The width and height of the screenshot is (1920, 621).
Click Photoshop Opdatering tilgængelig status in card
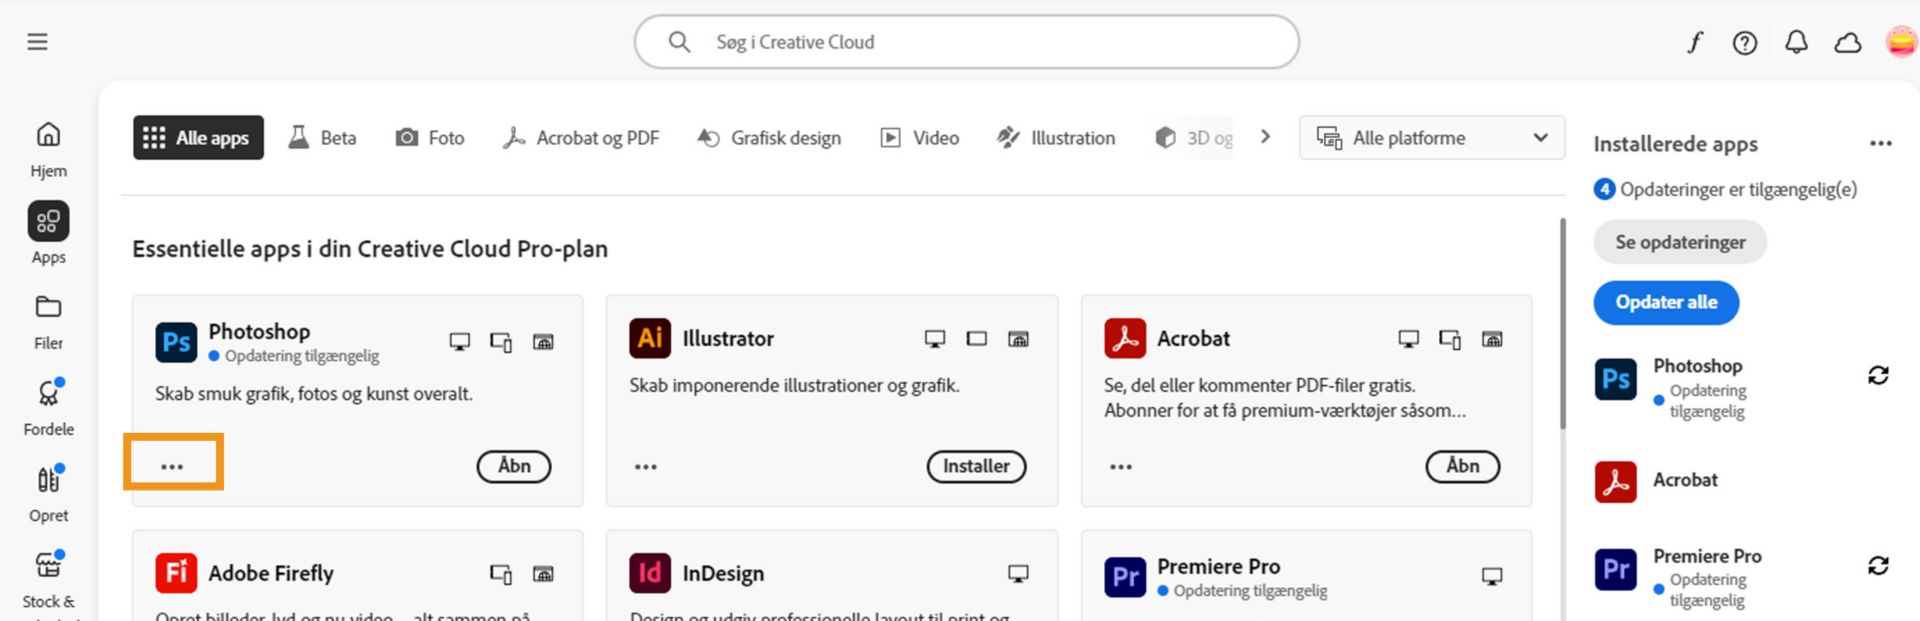coord(295,356)
